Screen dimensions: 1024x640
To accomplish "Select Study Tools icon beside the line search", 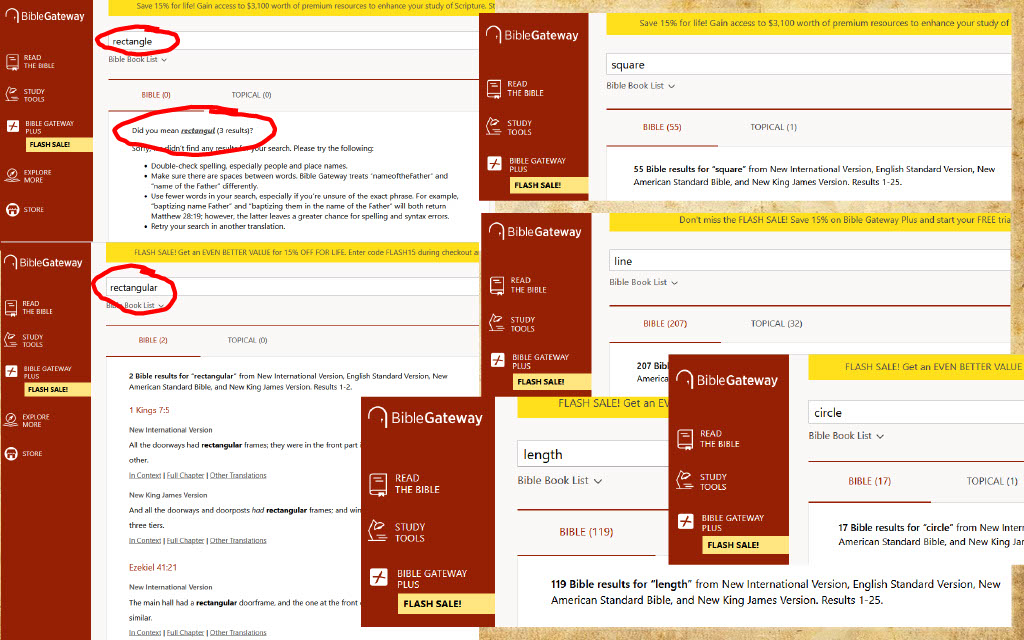I will (497, 324).
